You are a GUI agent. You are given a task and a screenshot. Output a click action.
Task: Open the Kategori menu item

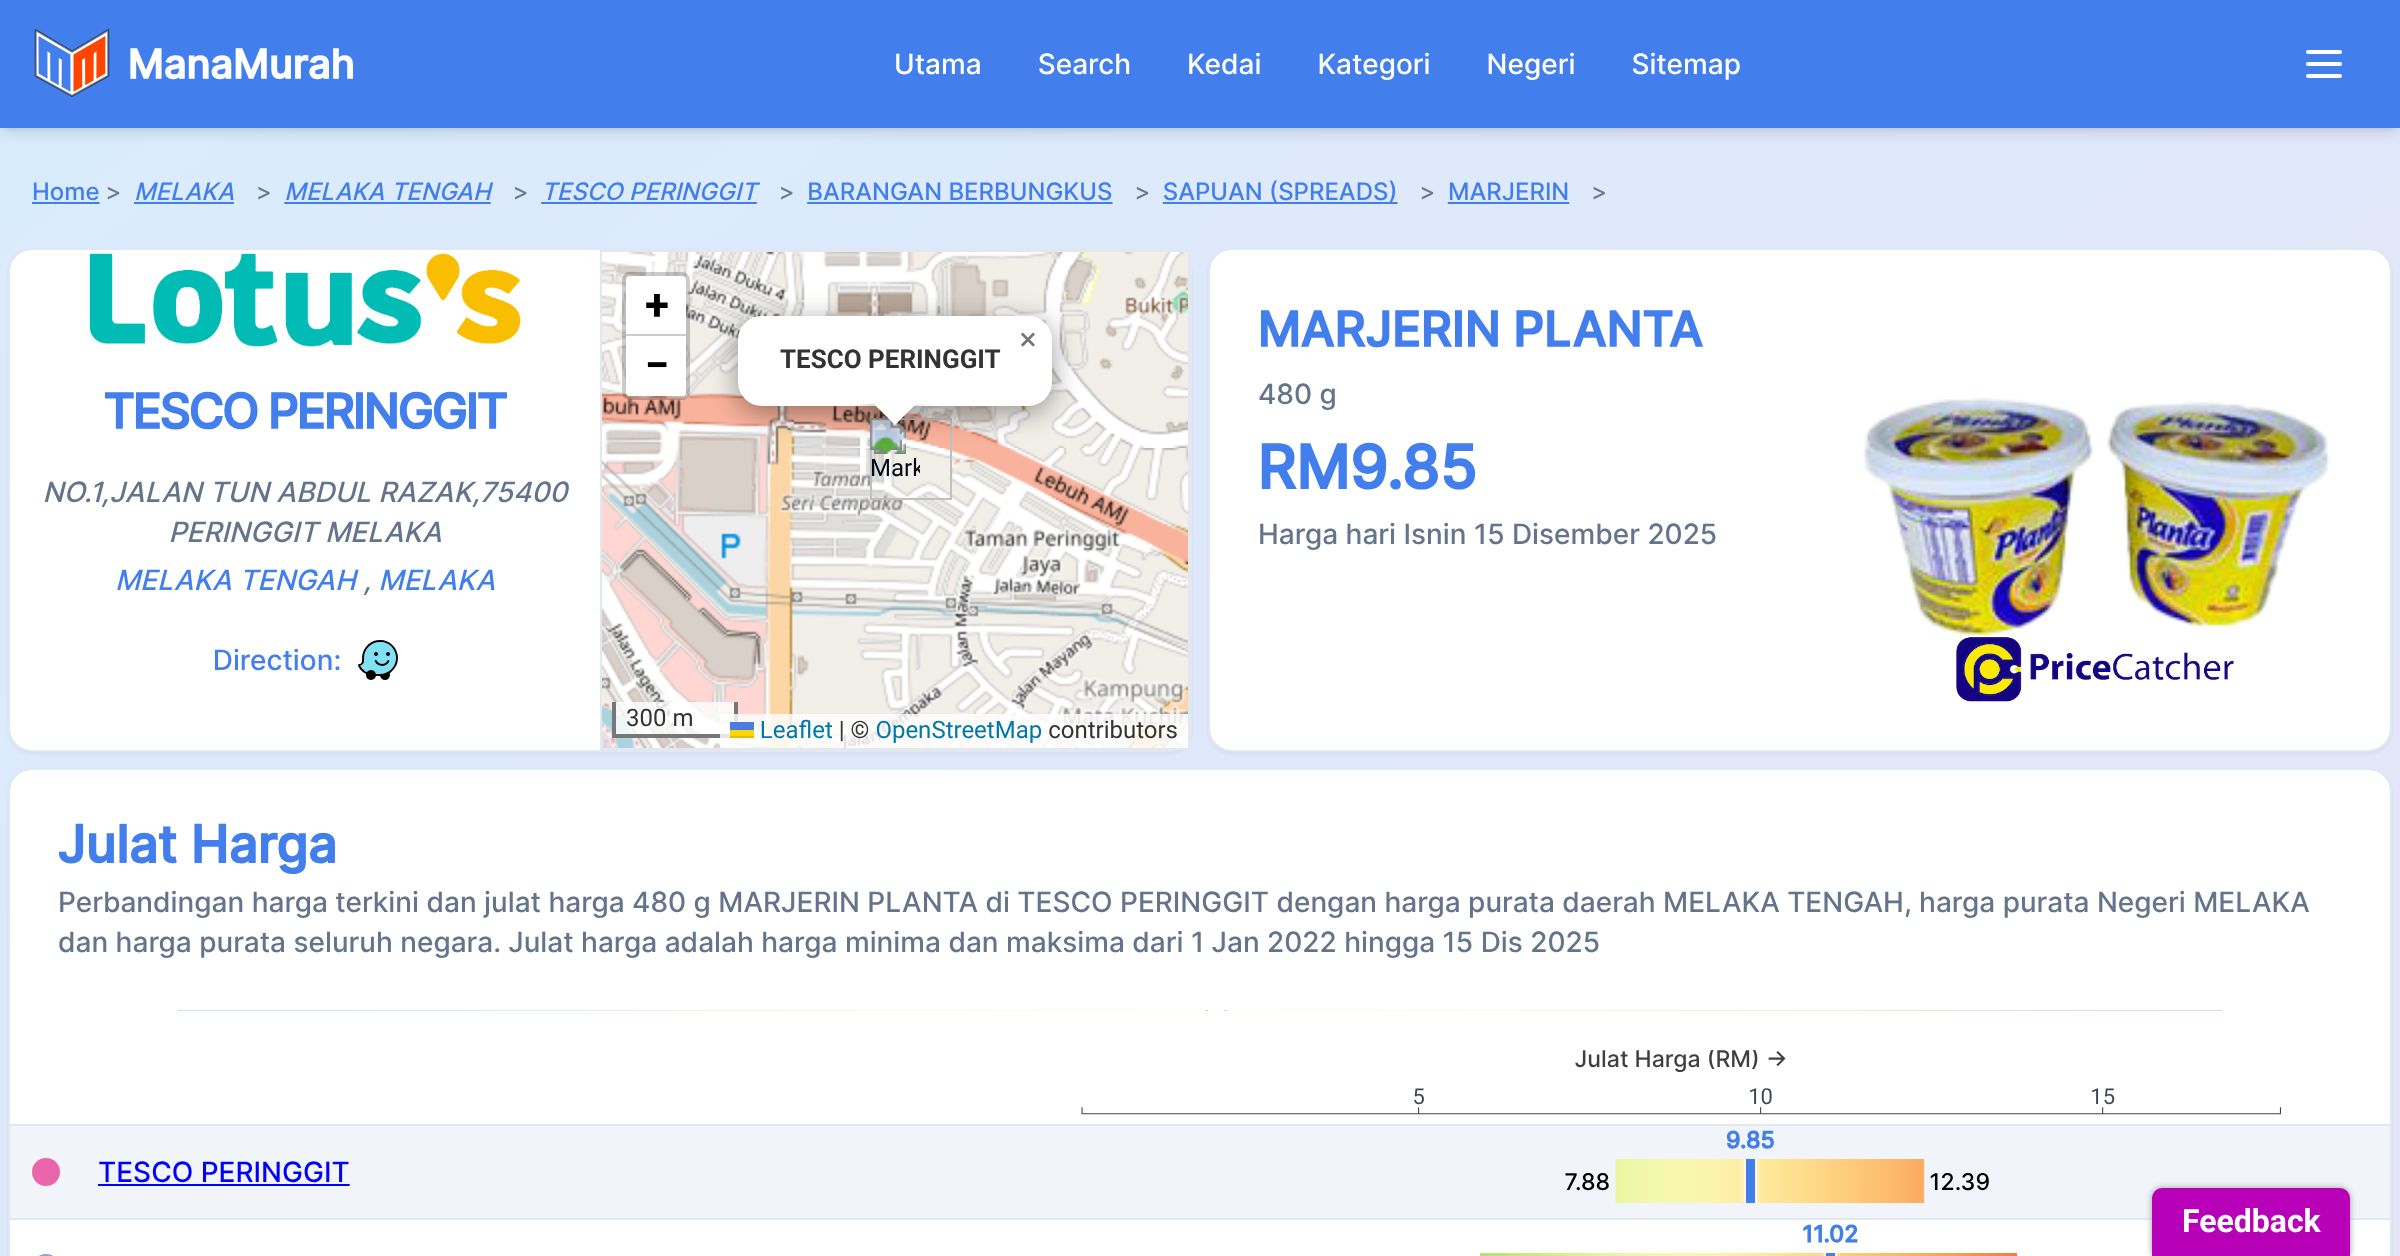pyautogui.click(x=1373, y=64)
